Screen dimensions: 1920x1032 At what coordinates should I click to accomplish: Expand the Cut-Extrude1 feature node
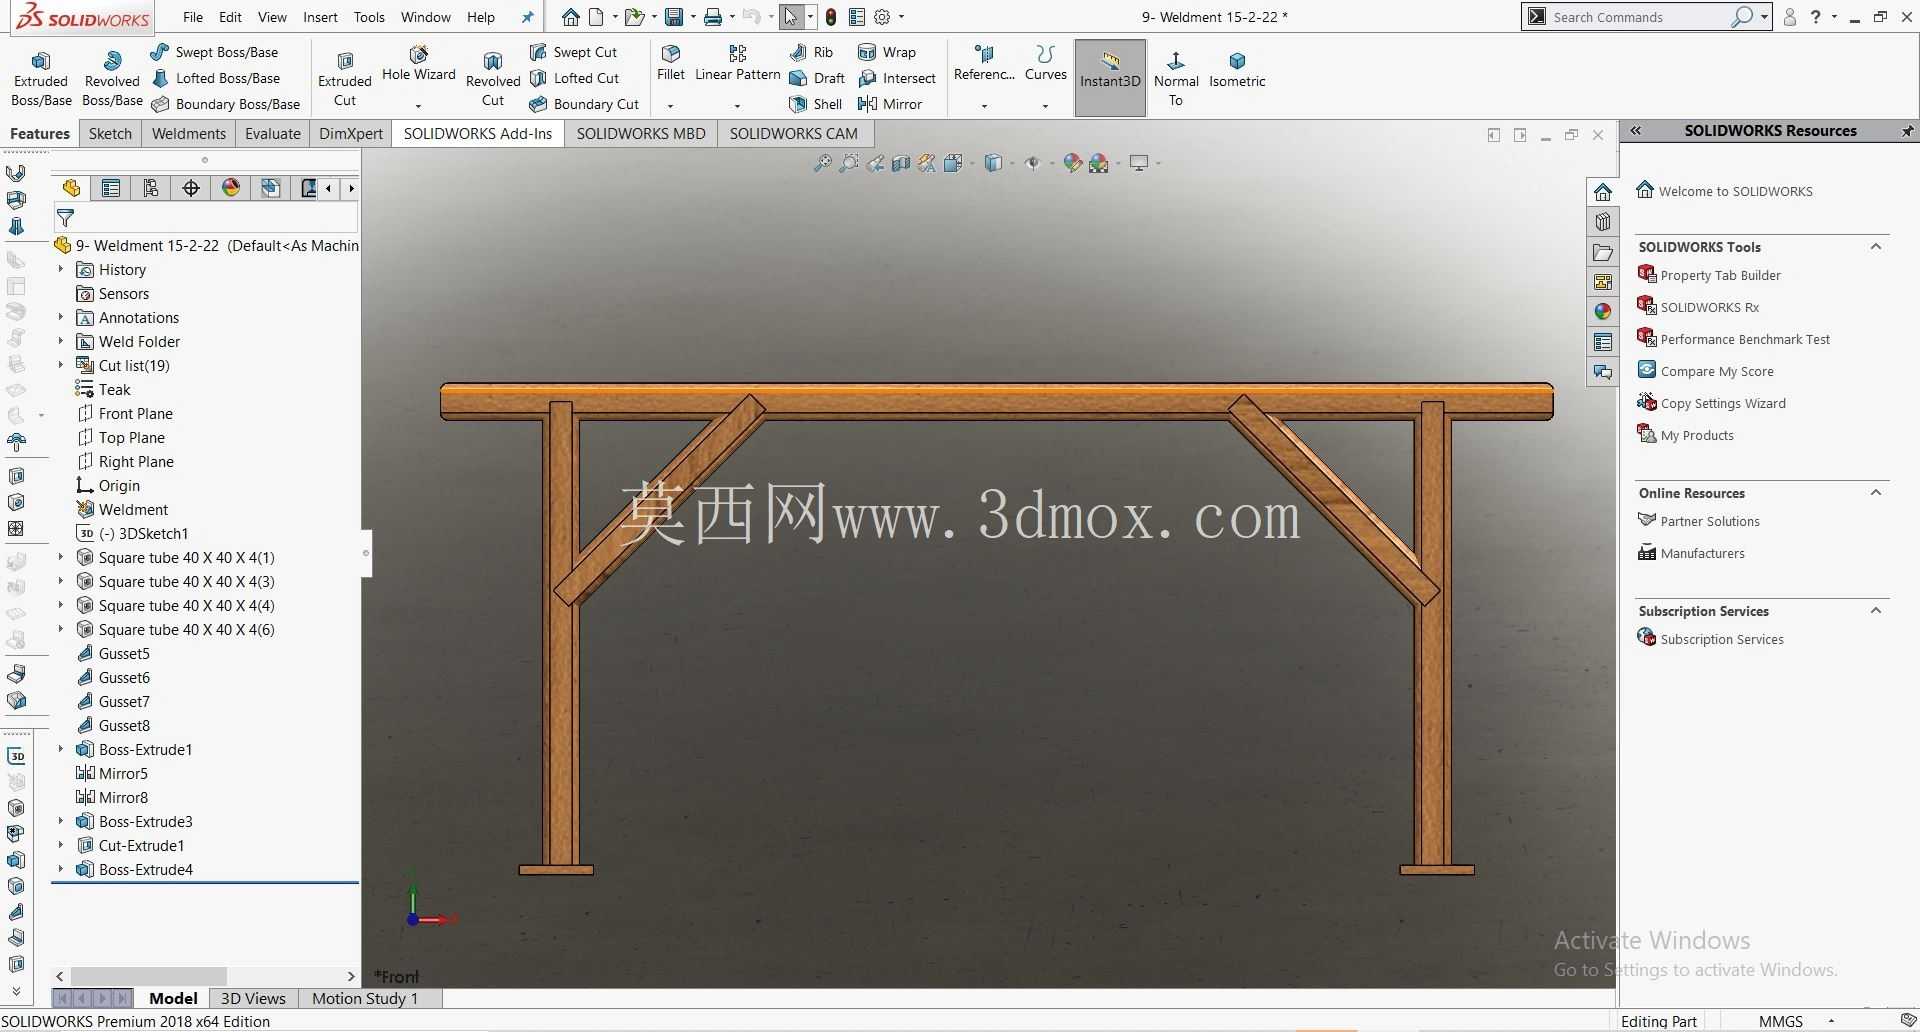(61, 845)
